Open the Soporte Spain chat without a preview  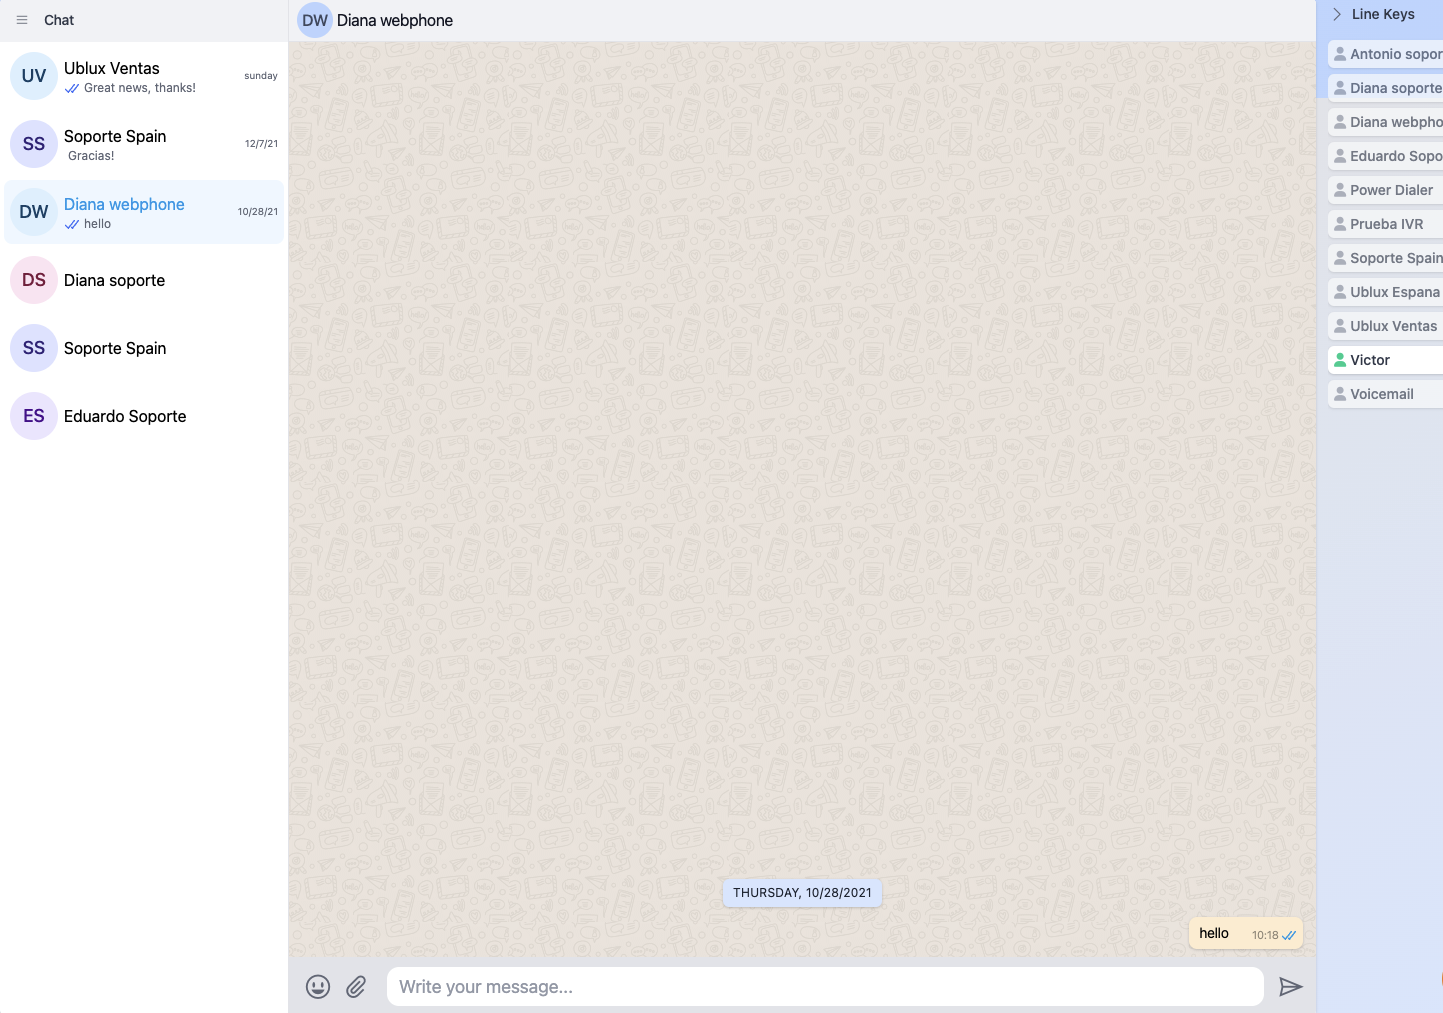tap(144, 348)
